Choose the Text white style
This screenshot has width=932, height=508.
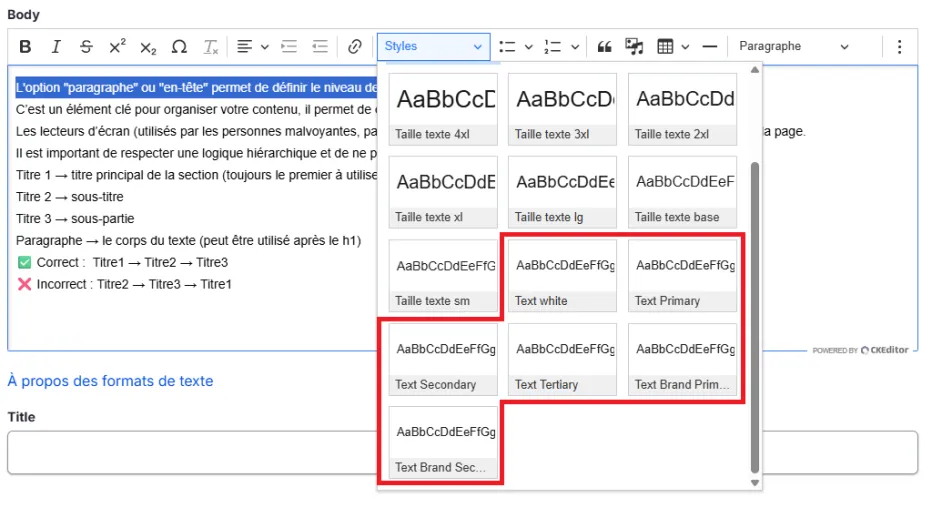pyautogui.click(x=563, y=276)
